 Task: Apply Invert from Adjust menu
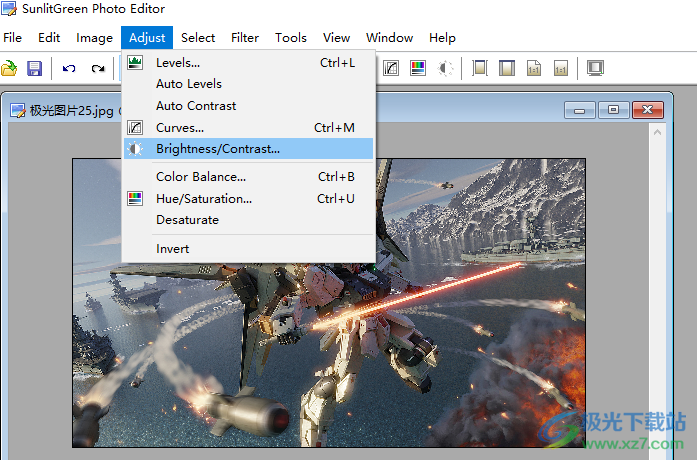[x=248, y=249]
